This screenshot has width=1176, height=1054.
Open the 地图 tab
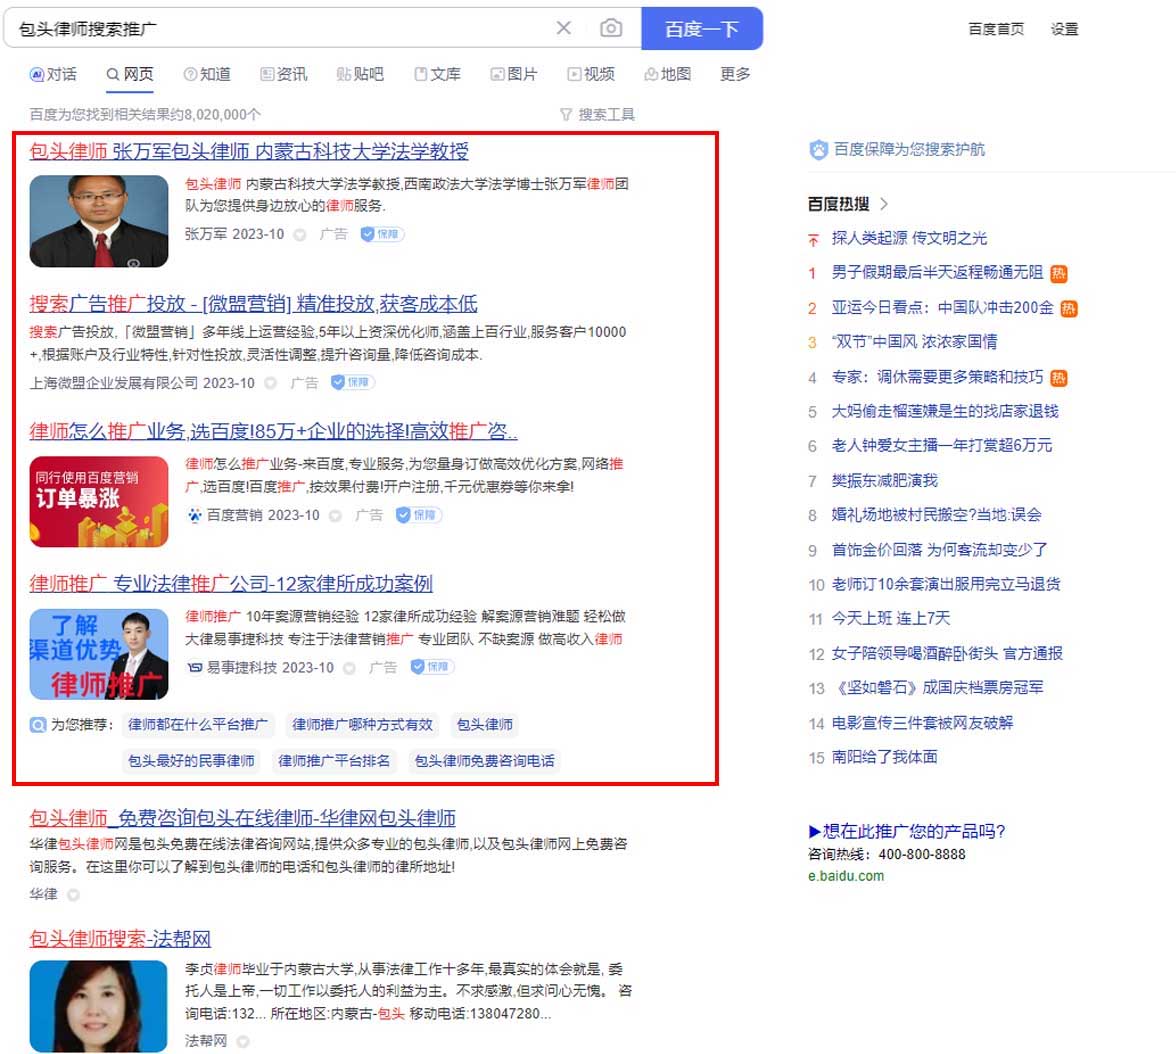[x=668, y=74]
